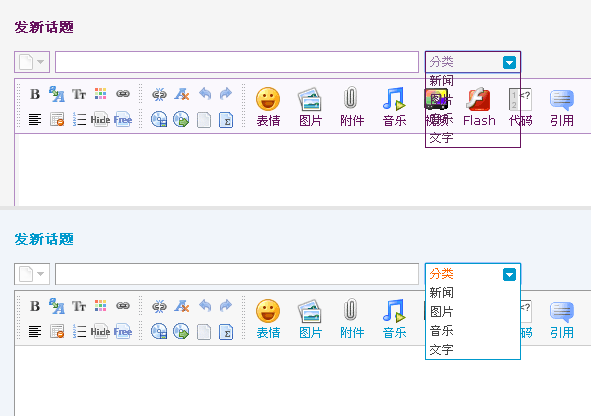Insert quote with top editor 引用 icon

[x=562, y=107]
